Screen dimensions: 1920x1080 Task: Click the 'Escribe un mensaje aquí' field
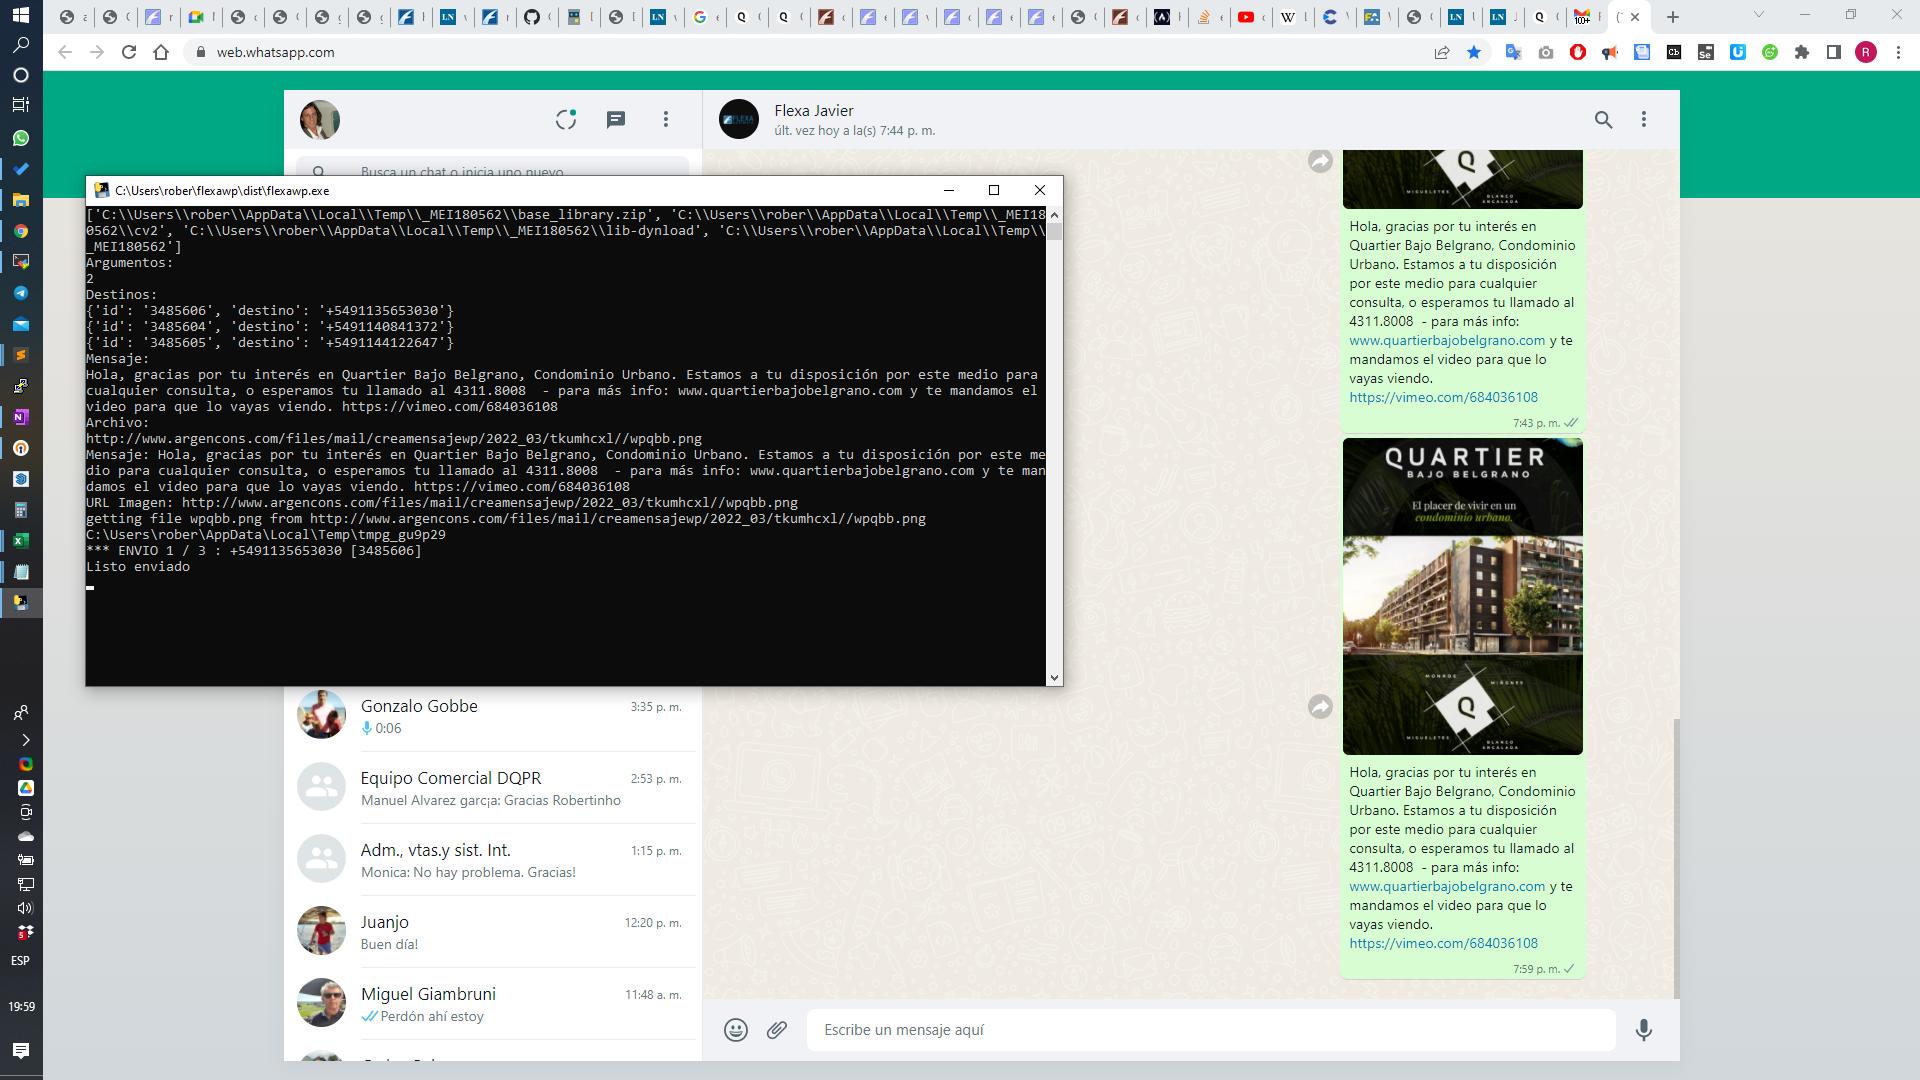click(x=1211, y=1030)
